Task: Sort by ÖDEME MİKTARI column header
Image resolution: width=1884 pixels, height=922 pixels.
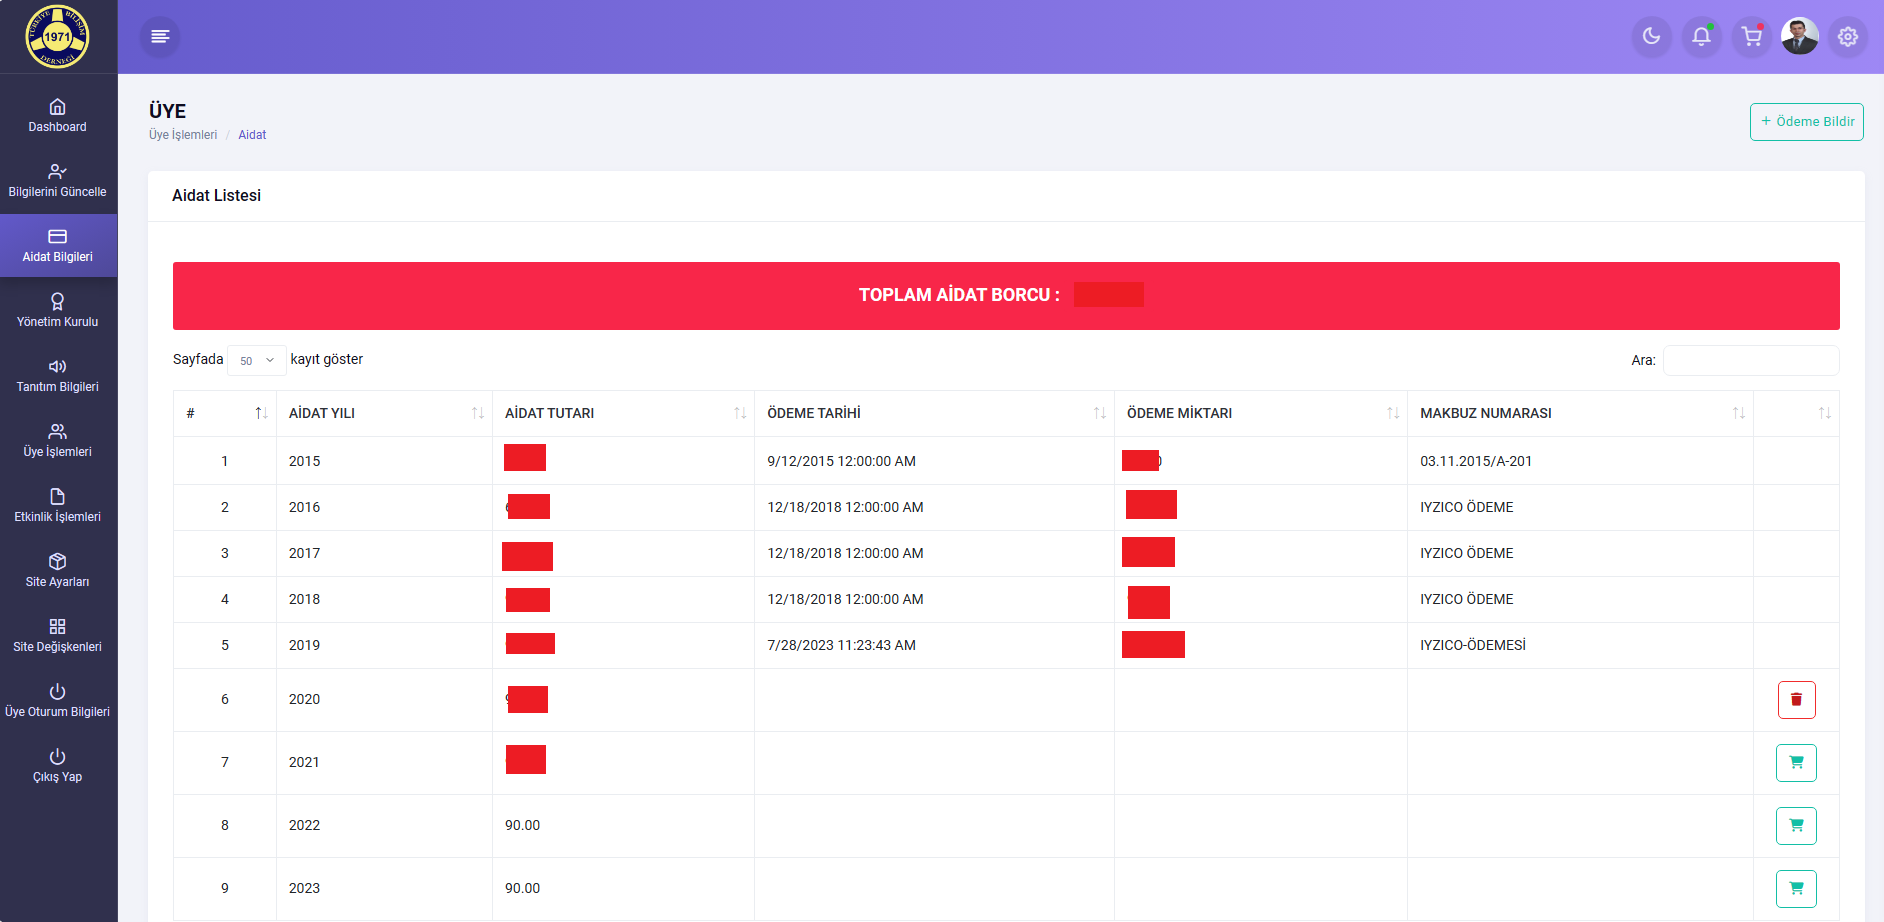Action: [x=1261, y=413]
